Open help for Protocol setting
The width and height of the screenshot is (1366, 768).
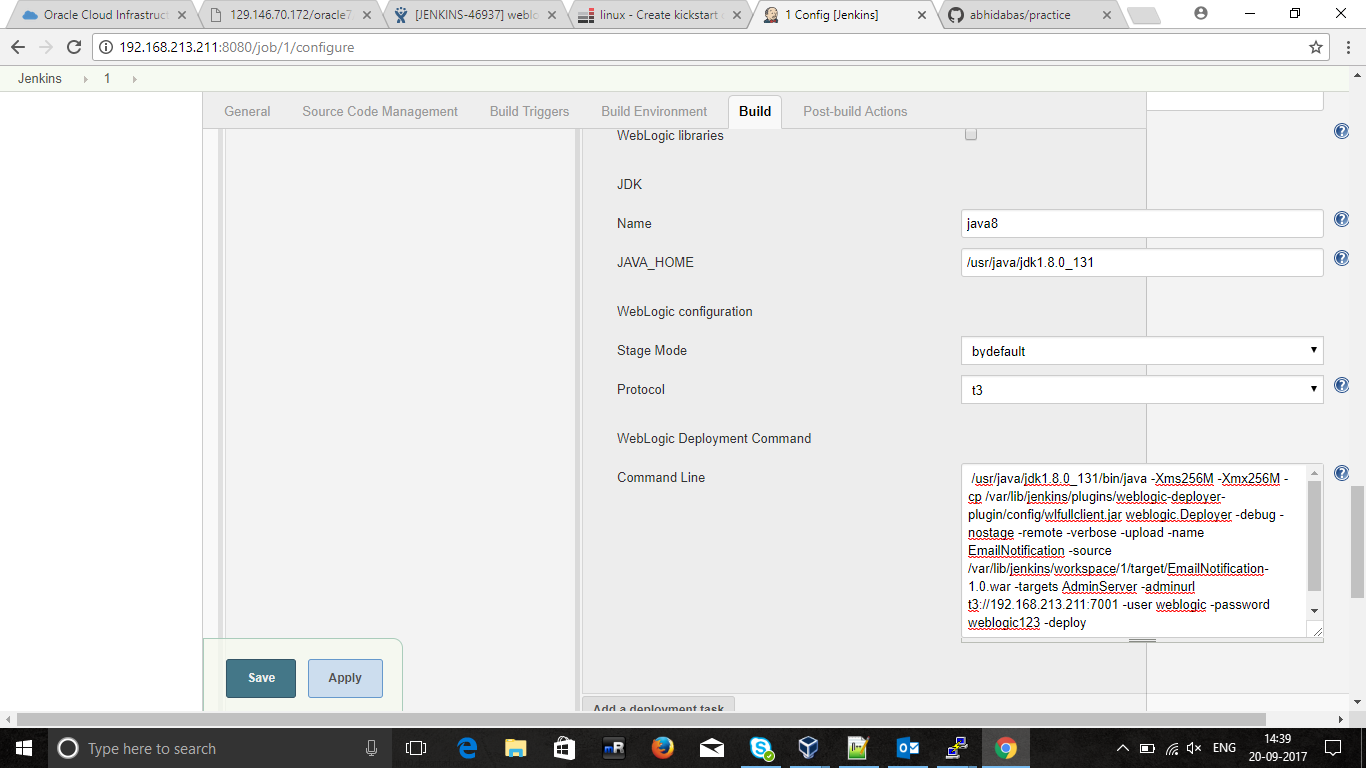pyautogui.click(x=1342, y=386)
